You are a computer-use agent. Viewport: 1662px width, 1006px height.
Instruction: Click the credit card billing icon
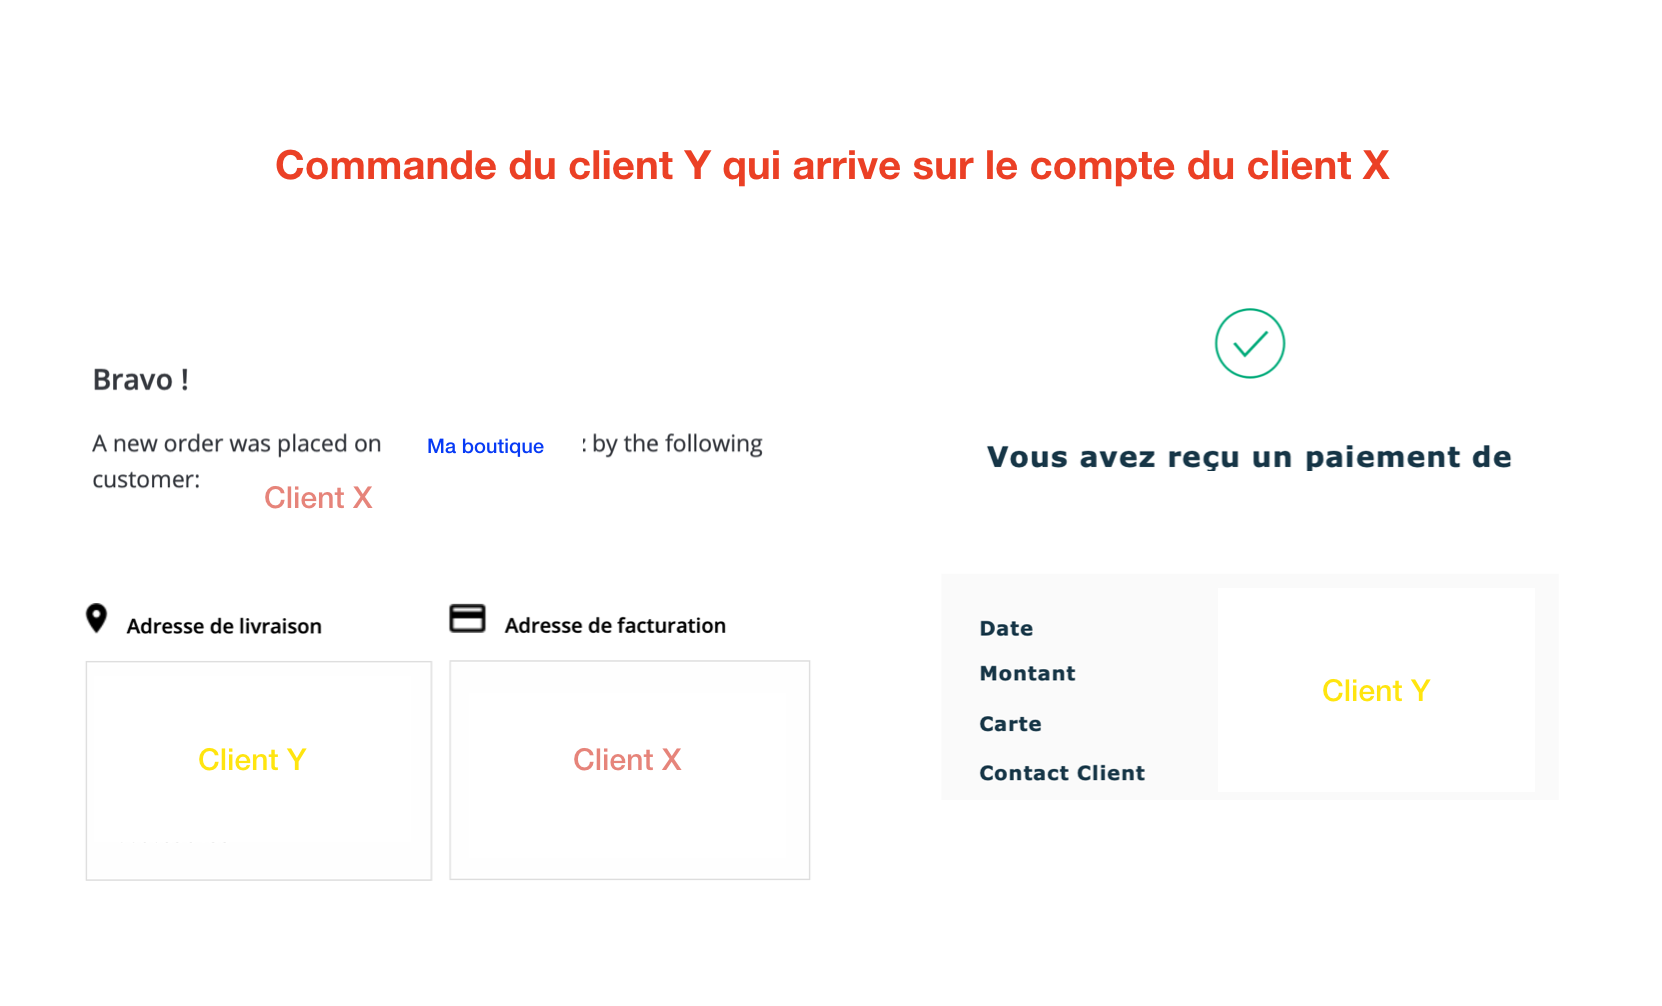tap(467, 618)
